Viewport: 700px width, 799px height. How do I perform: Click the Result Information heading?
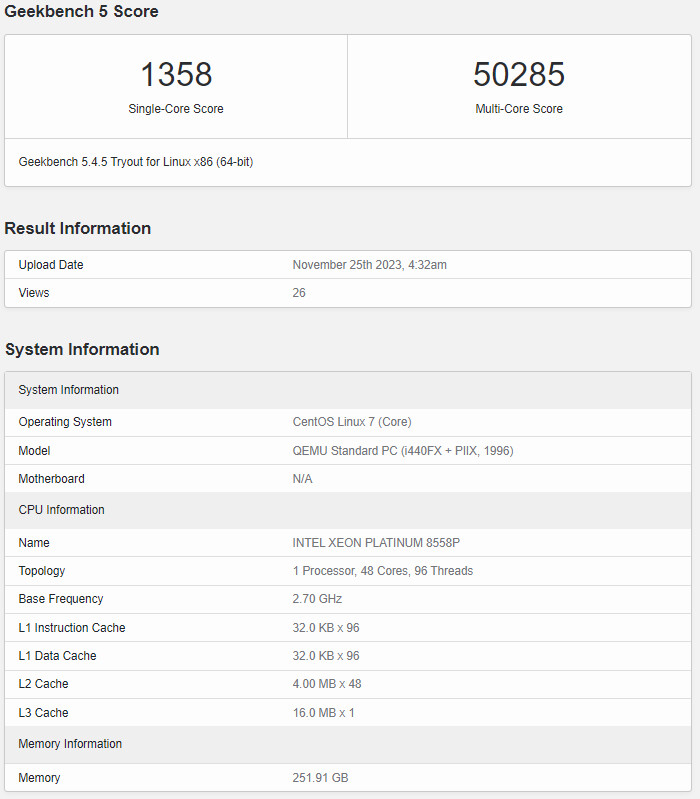[77, 228]
